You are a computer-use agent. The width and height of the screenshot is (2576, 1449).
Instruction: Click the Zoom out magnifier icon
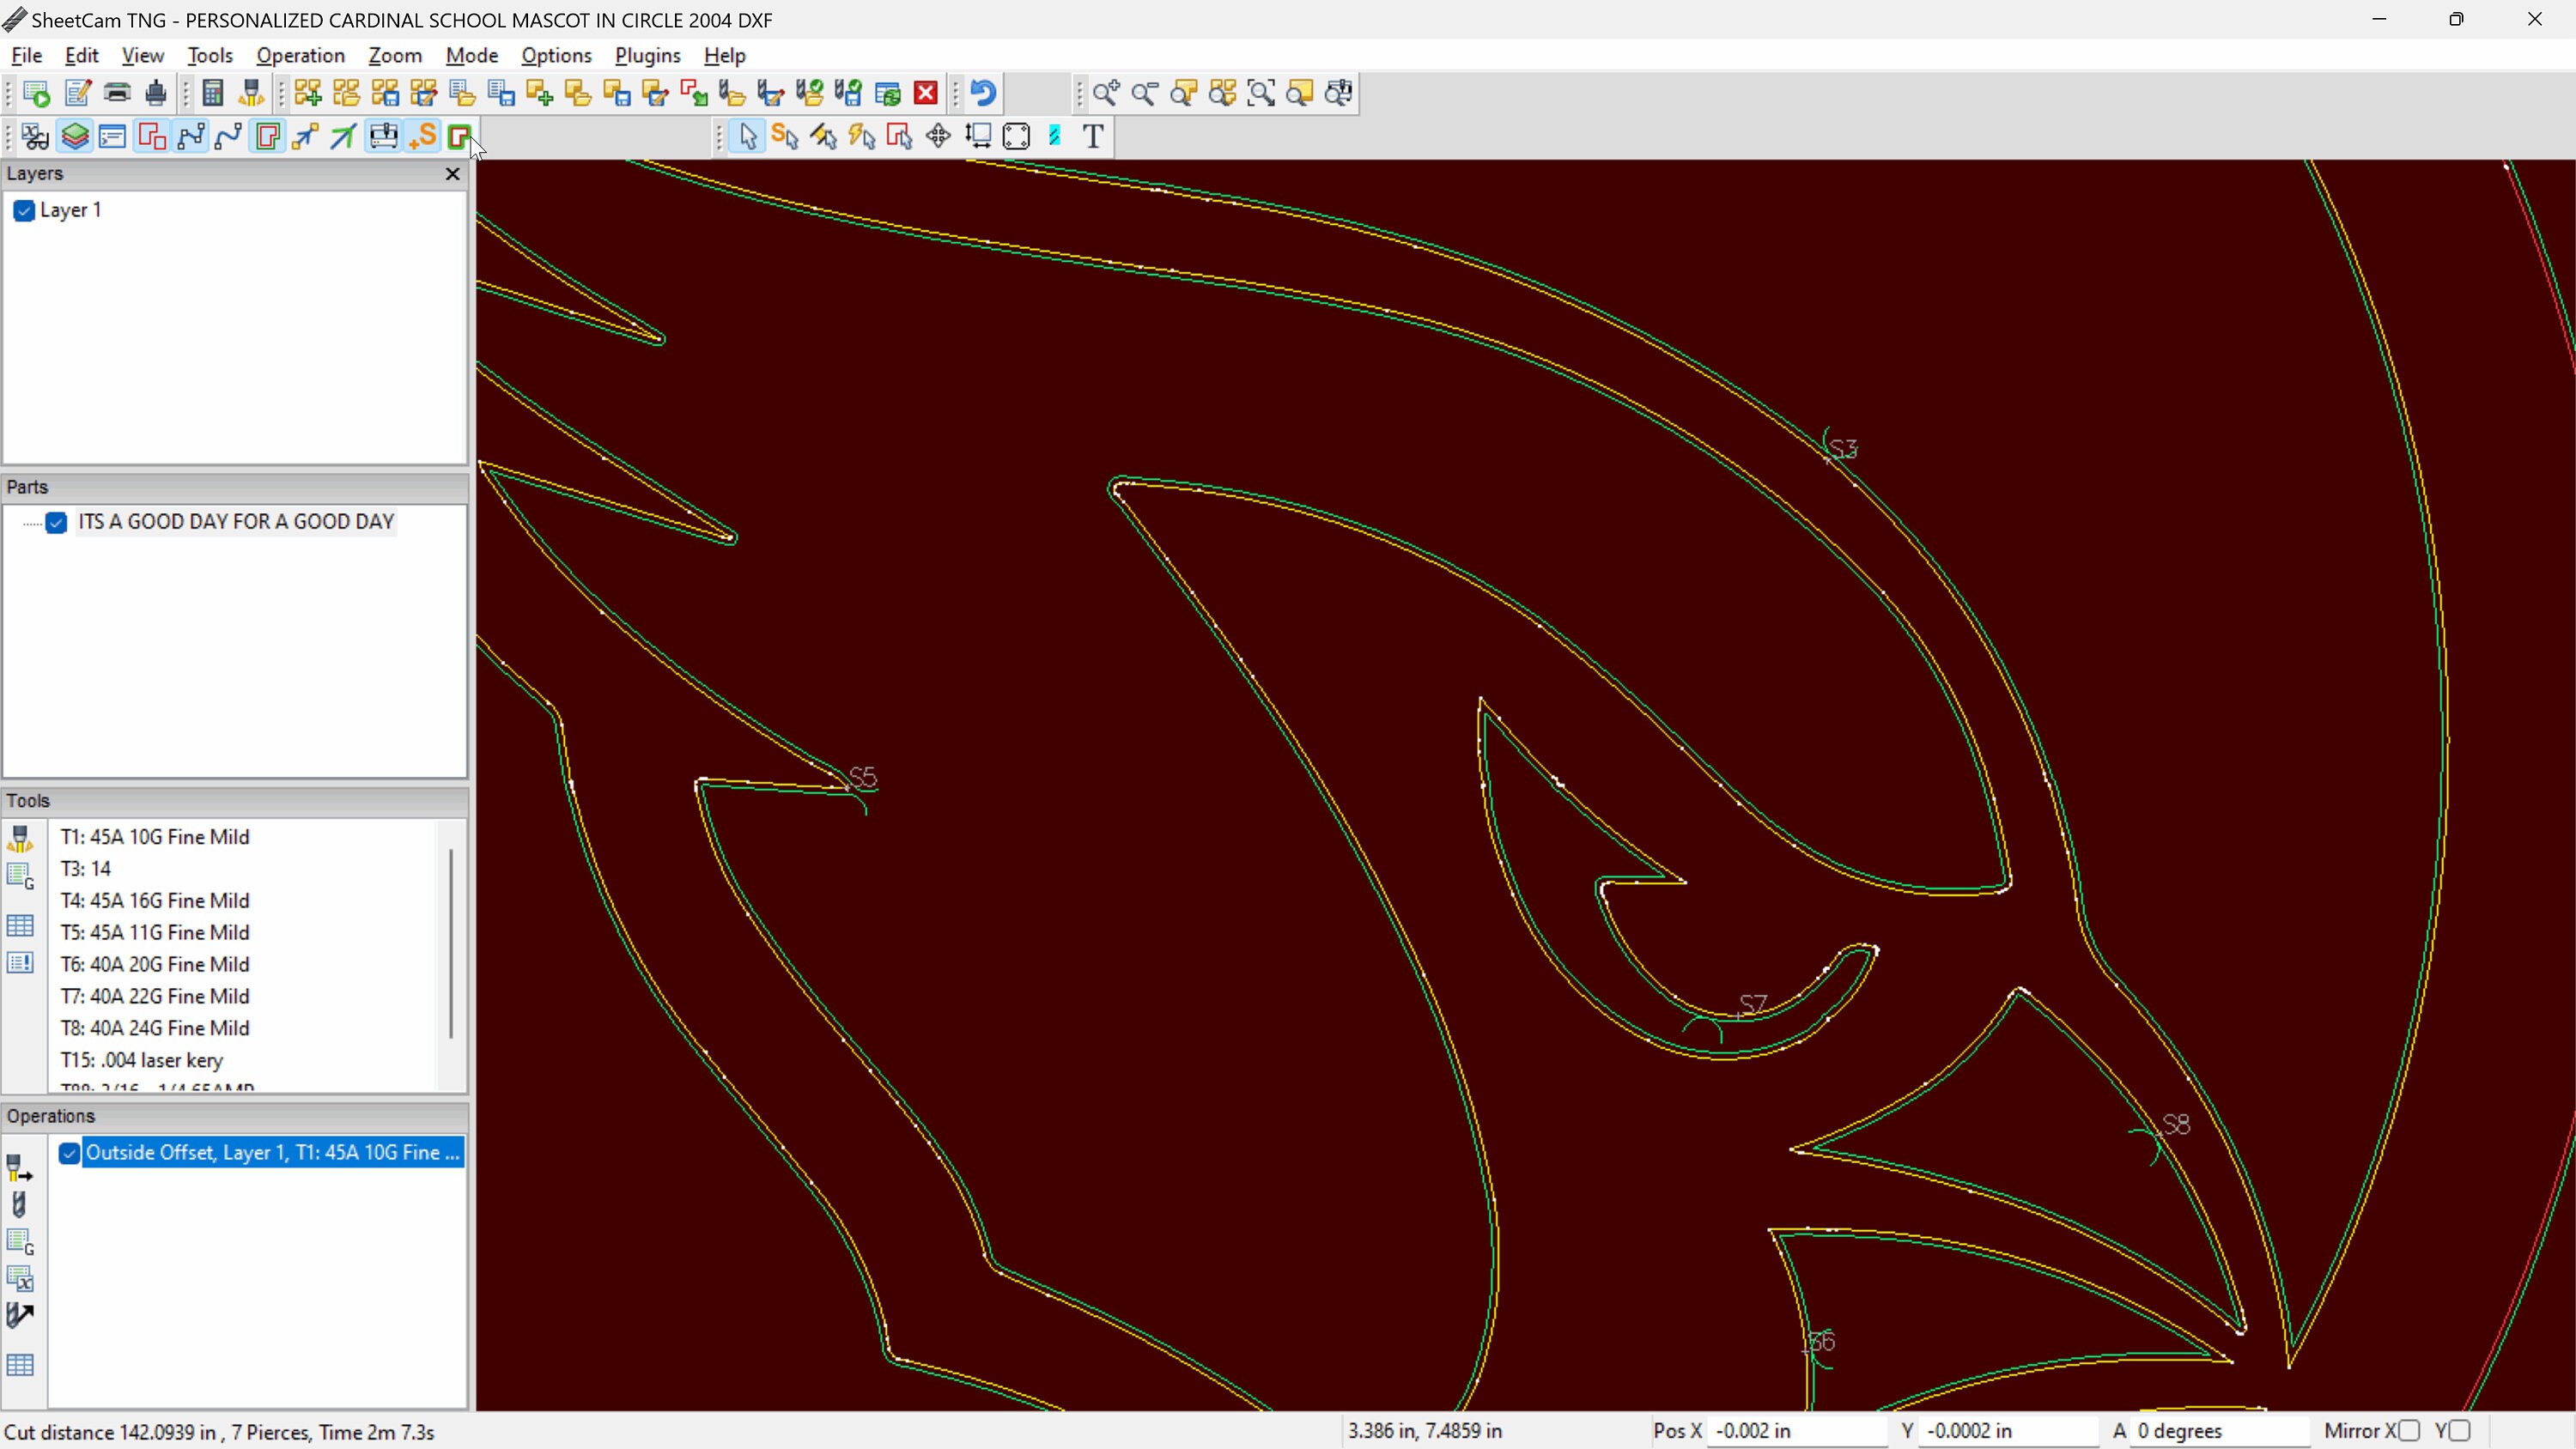1145,93
